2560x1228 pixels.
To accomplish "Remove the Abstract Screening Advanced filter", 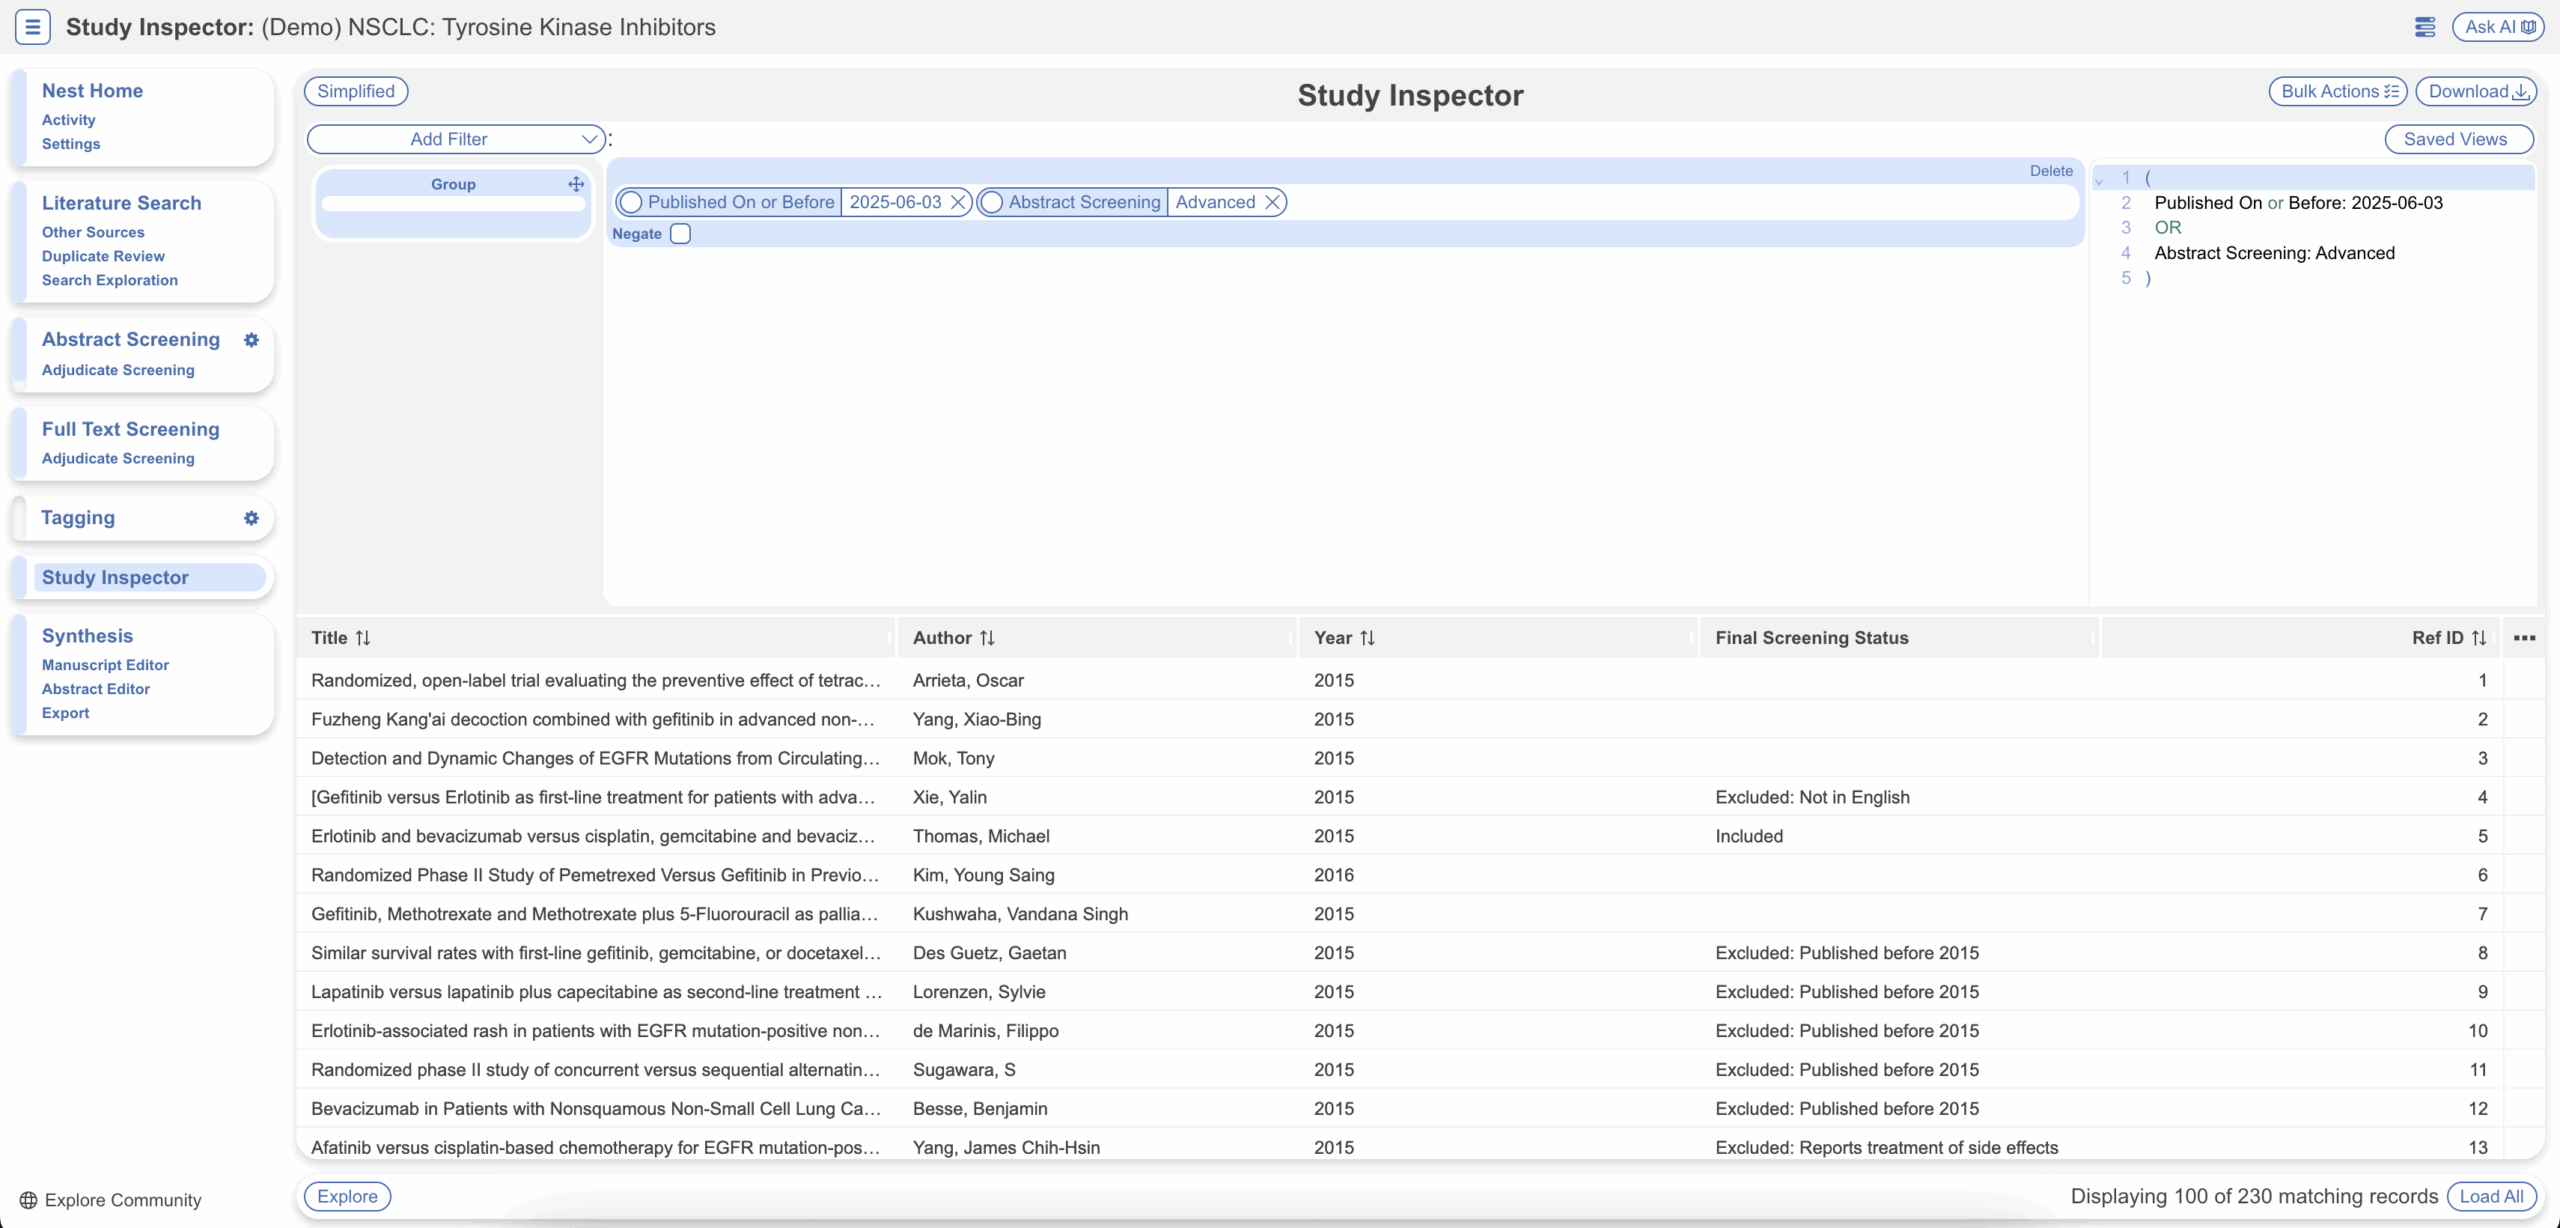I will [x=1272, y=202].
